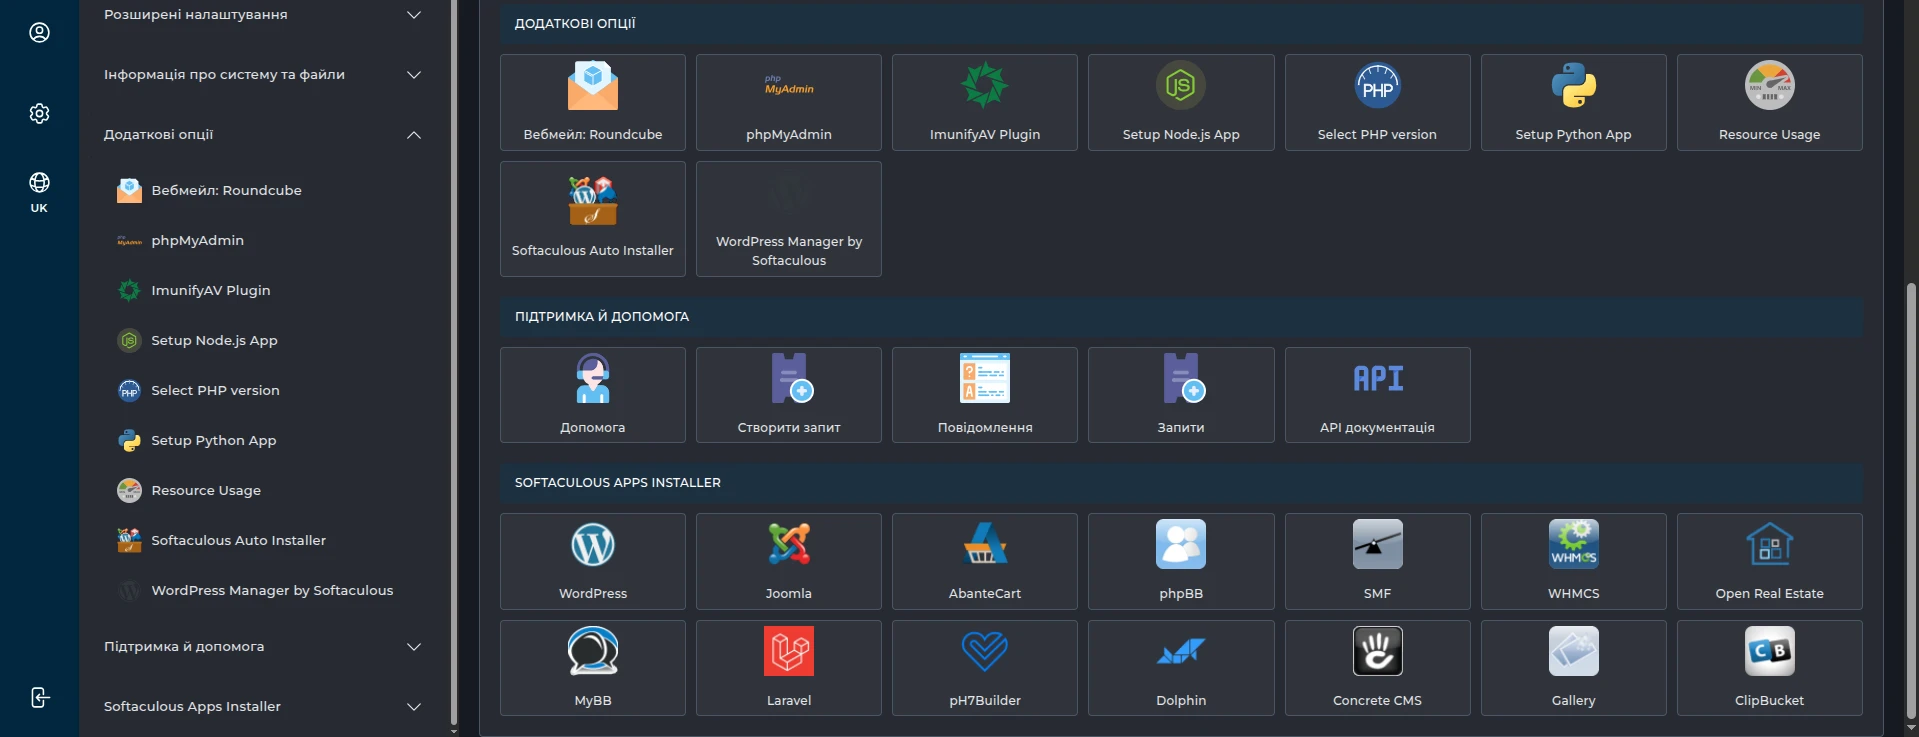Select the MyBB app tile
The height and width of the screenshot is (737, 1919).
click(x=593, y=668)
